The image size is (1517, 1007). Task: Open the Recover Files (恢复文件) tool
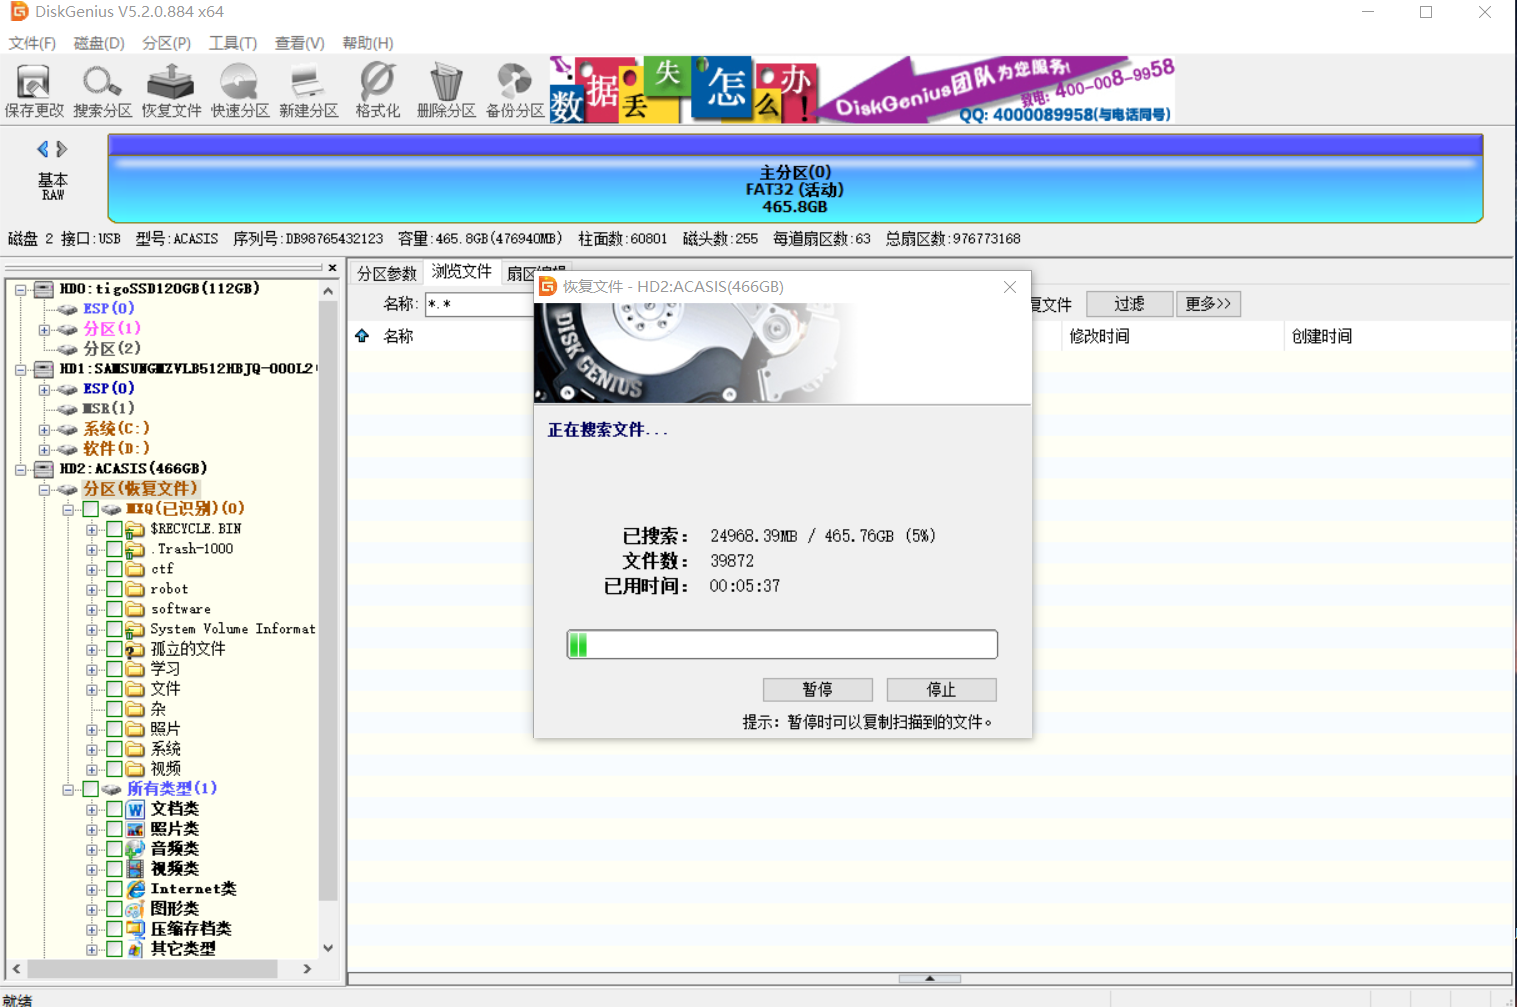171,91
